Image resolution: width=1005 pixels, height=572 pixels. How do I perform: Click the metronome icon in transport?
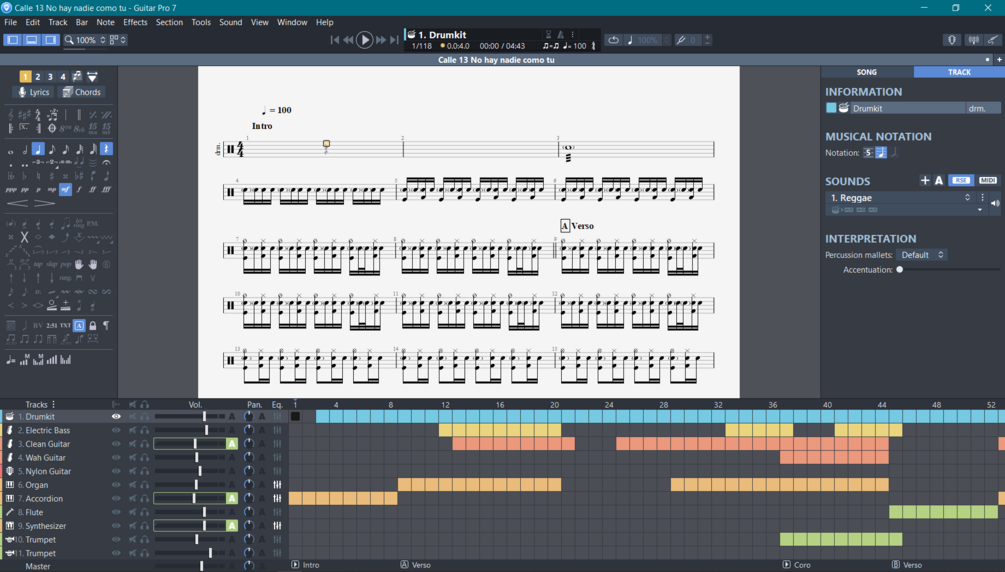pos(560,35)
